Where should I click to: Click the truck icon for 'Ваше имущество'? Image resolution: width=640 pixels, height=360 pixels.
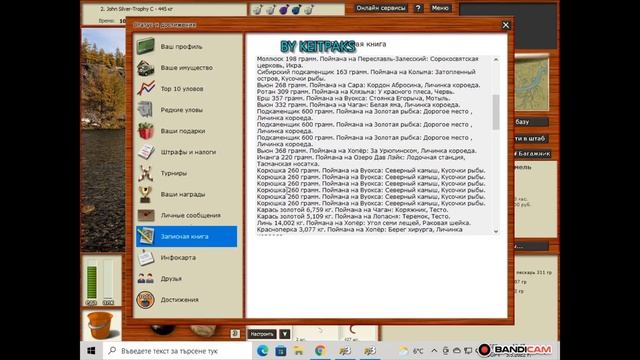pos(145,68)
